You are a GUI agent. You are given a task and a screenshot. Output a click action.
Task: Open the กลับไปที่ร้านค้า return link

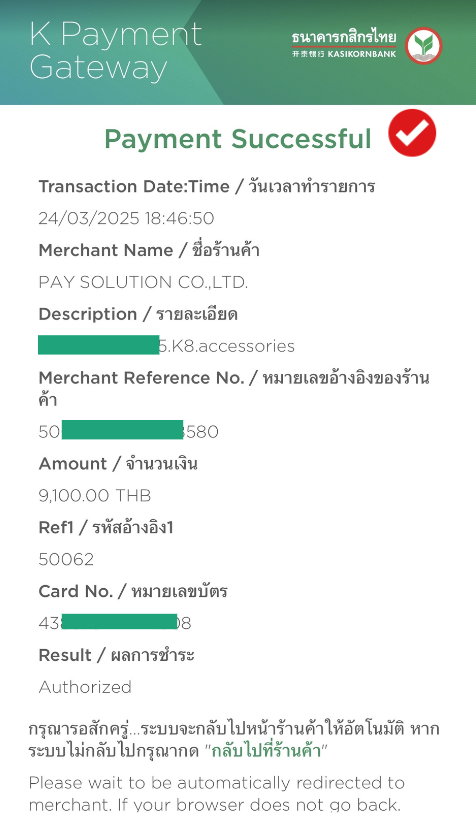[266, 751]
